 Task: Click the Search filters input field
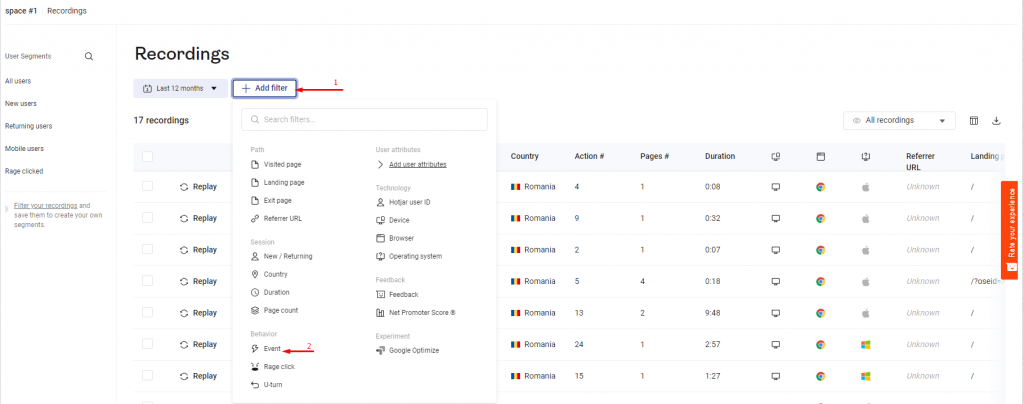tap(364, 120)
